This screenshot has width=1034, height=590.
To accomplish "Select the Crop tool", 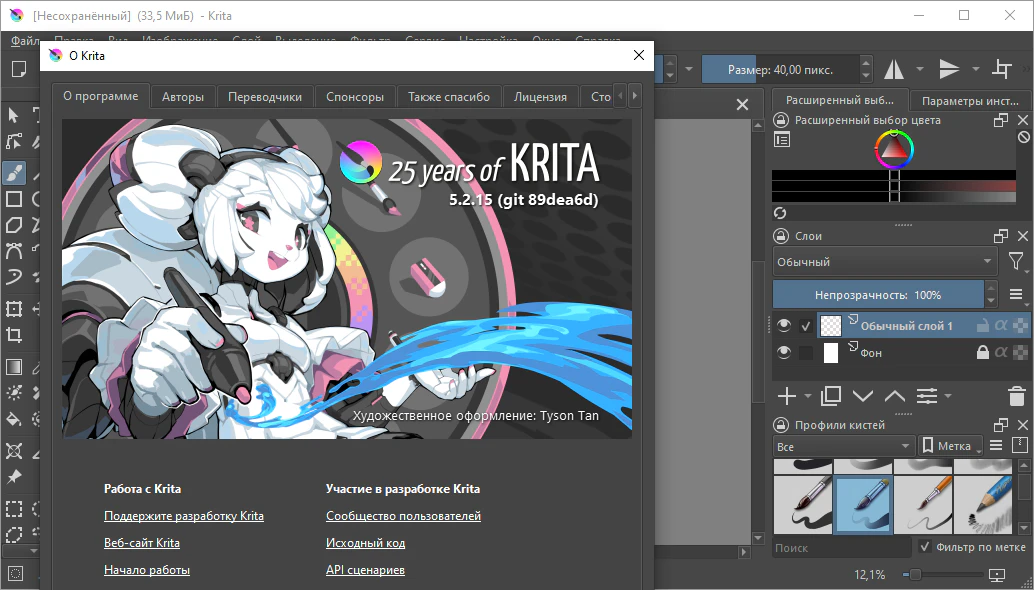I will tap(14, 335).
